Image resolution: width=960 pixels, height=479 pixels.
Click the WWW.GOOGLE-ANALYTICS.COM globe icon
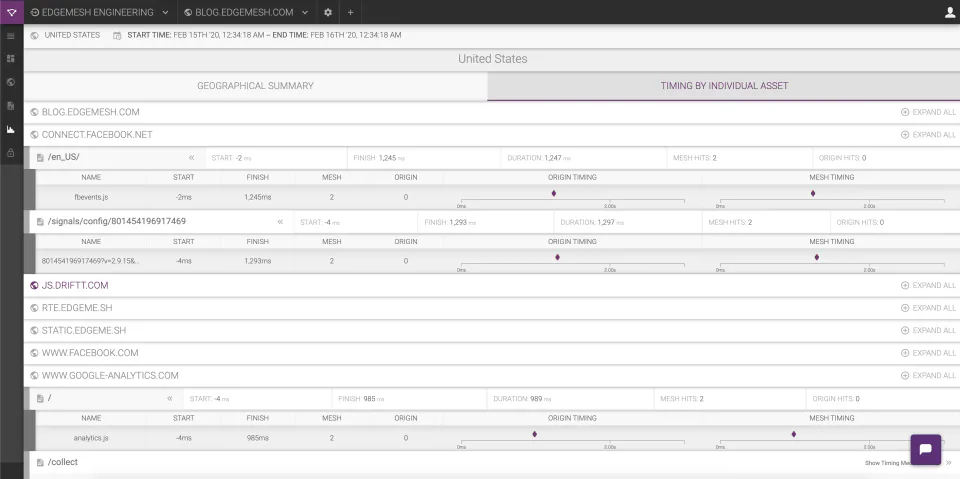click(x=34, y=375)
